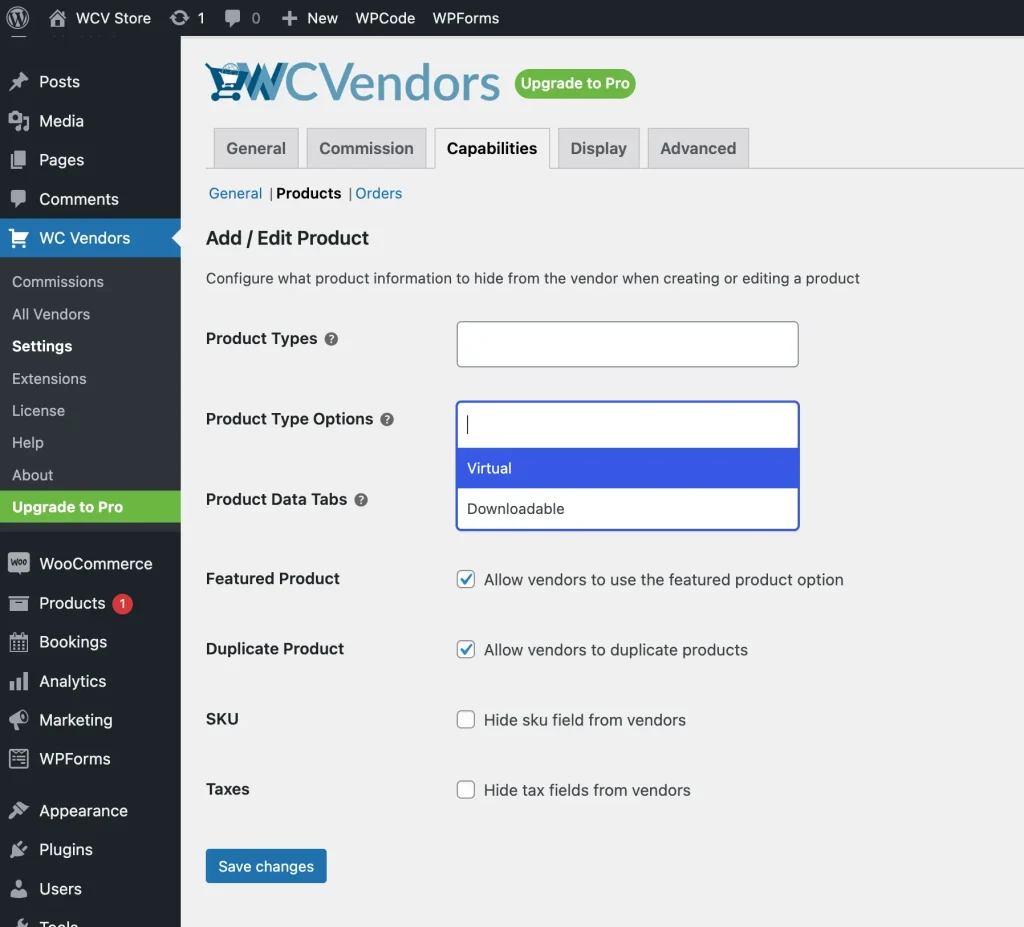This screenshot has width=1024, height=927.
Task: Open All Vendors in the sidebar
Action: tap(51, 314)
